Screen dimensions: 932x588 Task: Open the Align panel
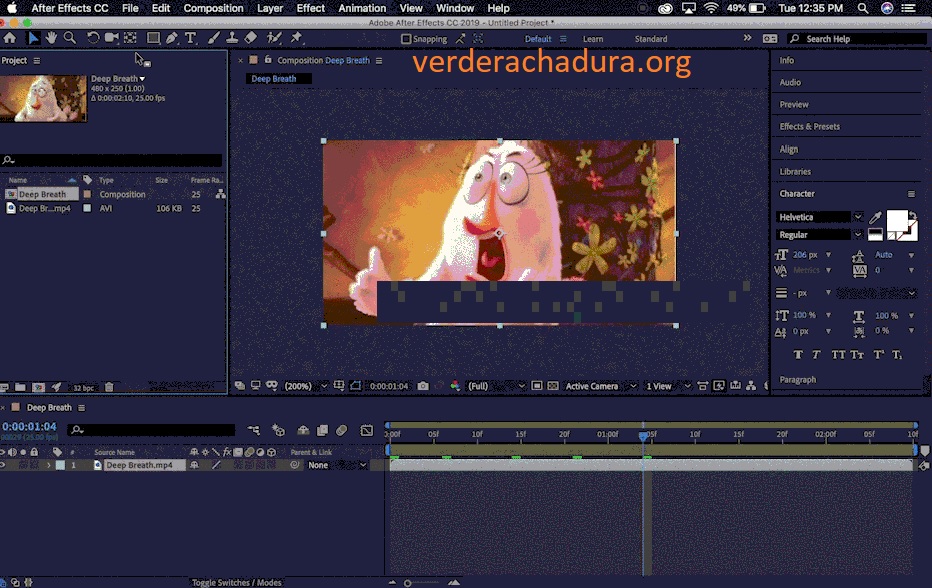(x=789, y=149)
